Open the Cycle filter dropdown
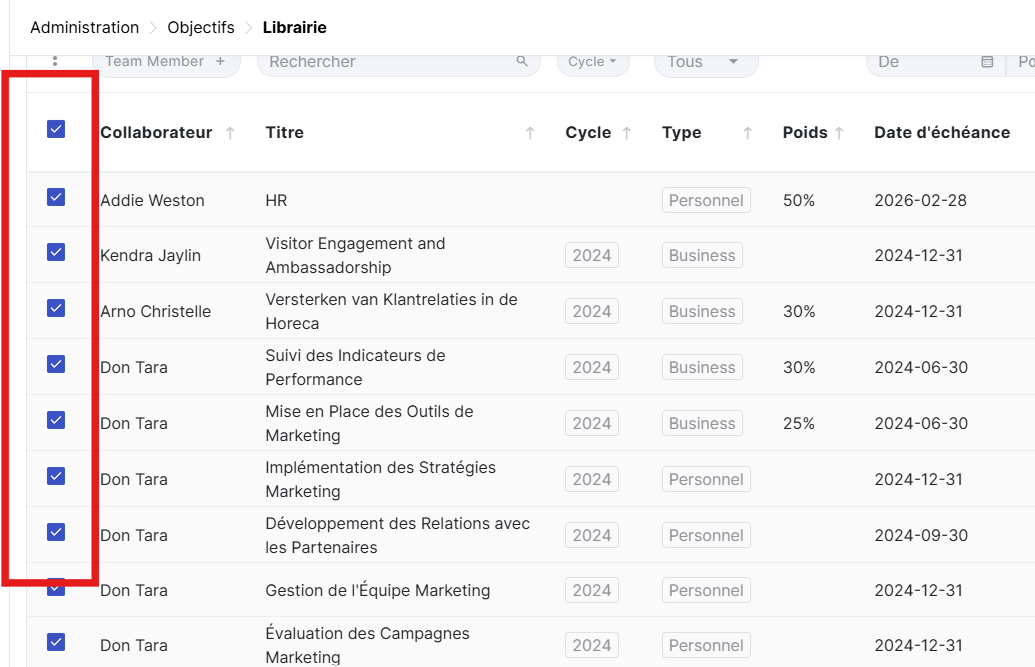Viewport: 1035px width, 667px height. (x=592, y=62)
